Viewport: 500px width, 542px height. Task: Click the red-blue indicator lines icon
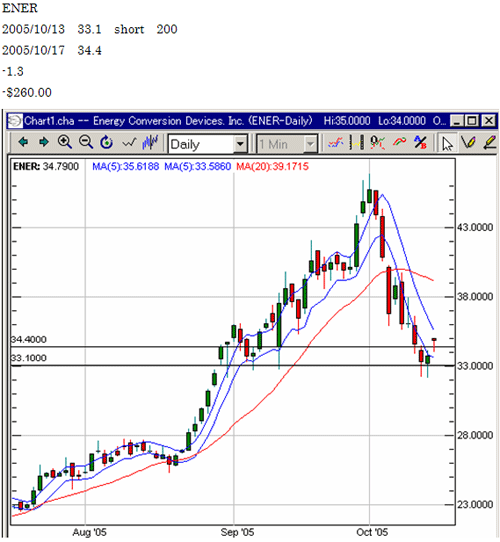click(x=335, y=142)
